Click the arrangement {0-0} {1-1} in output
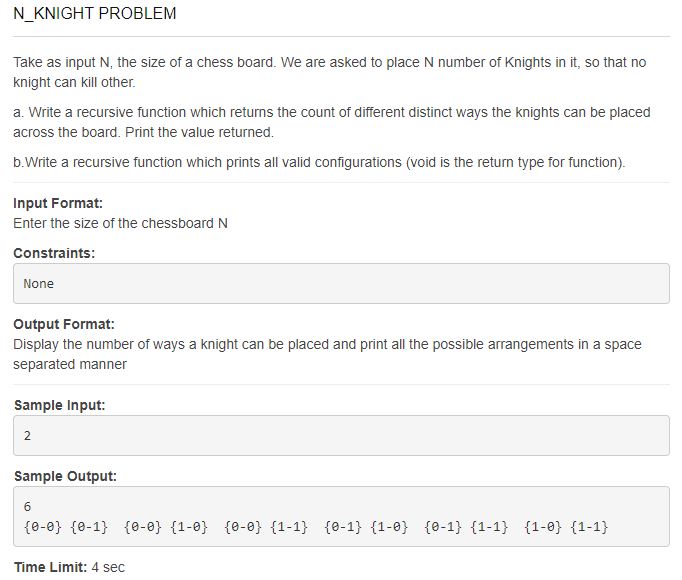The image size is (682, 580). (266, 527)
